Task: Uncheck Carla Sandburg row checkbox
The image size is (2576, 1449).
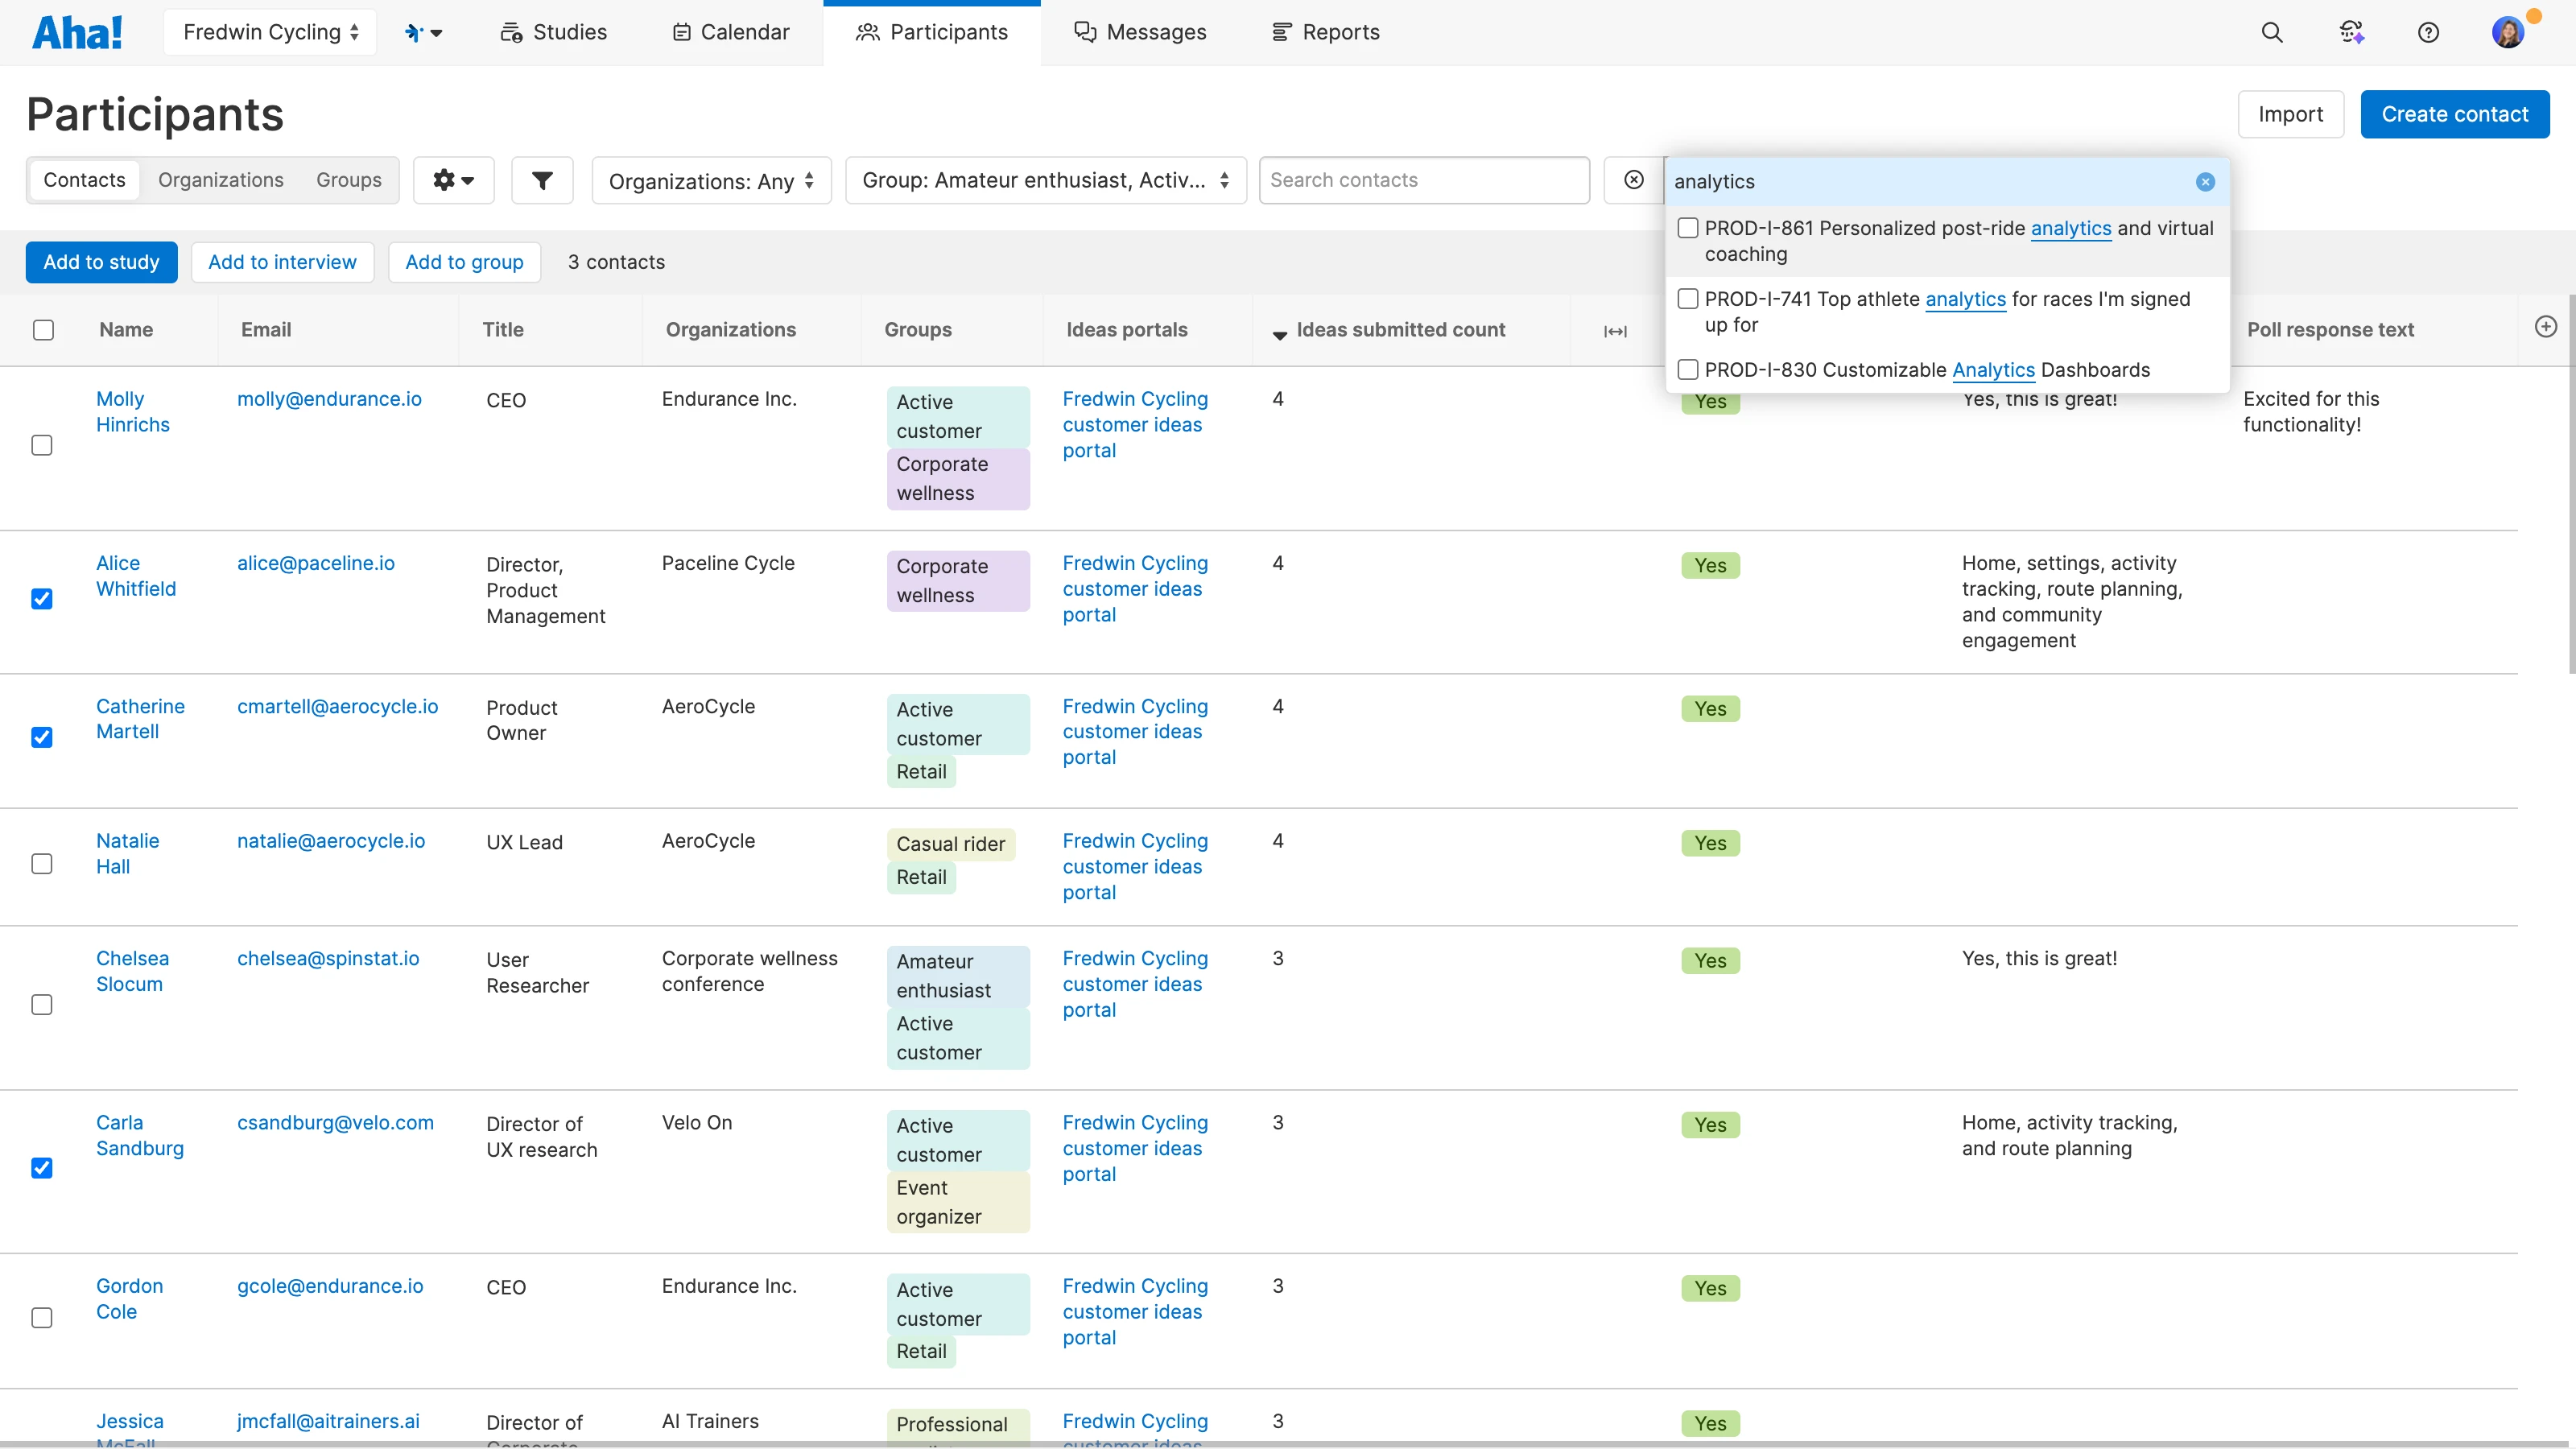Action: click(x=42, y=1168)
